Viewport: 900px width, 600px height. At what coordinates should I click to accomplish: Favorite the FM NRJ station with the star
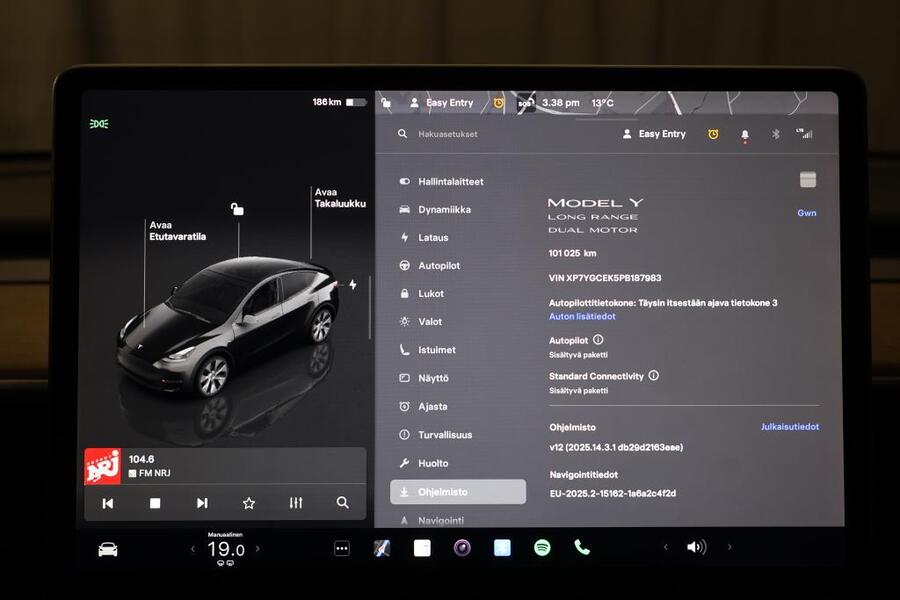248,503
